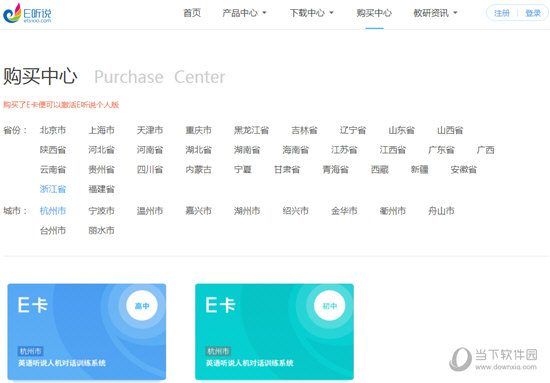Select province 四川省
Screen dimensions: 550x383
click(x=150, y=169)
